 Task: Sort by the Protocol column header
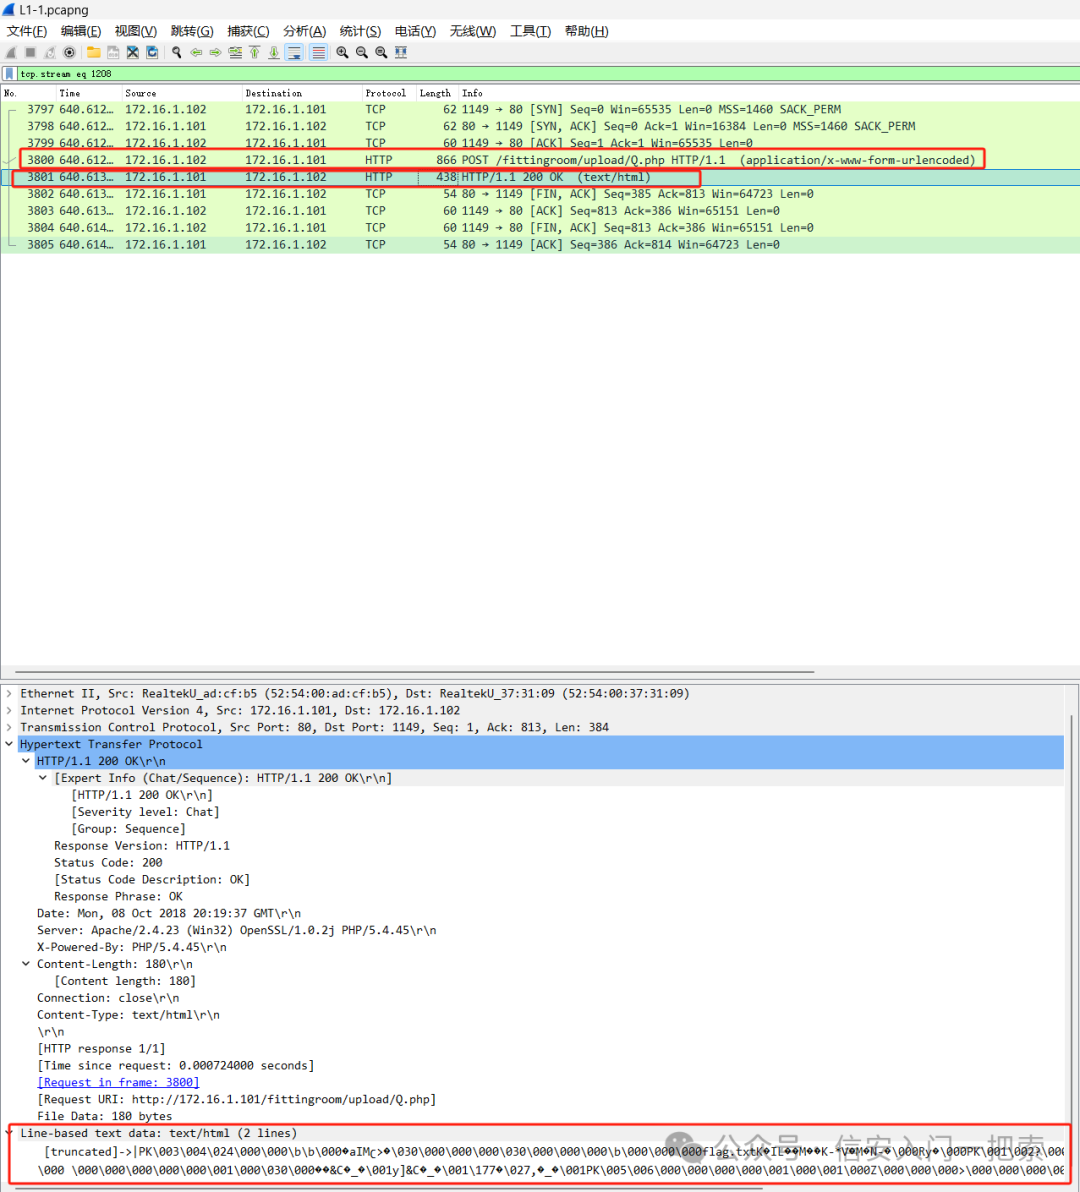pyautogui.click(x=388, y=93)
